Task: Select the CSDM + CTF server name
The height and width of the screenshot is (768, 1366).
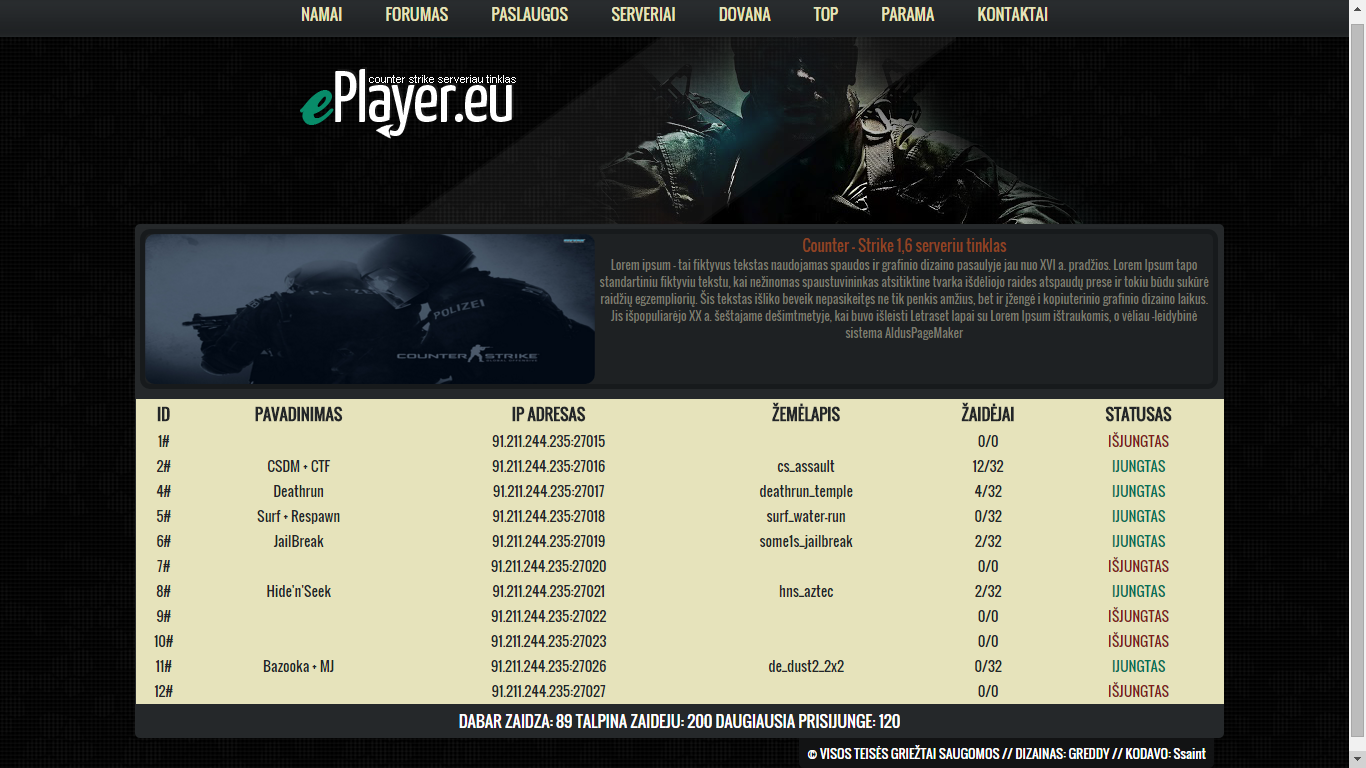Action: (298, 466)
